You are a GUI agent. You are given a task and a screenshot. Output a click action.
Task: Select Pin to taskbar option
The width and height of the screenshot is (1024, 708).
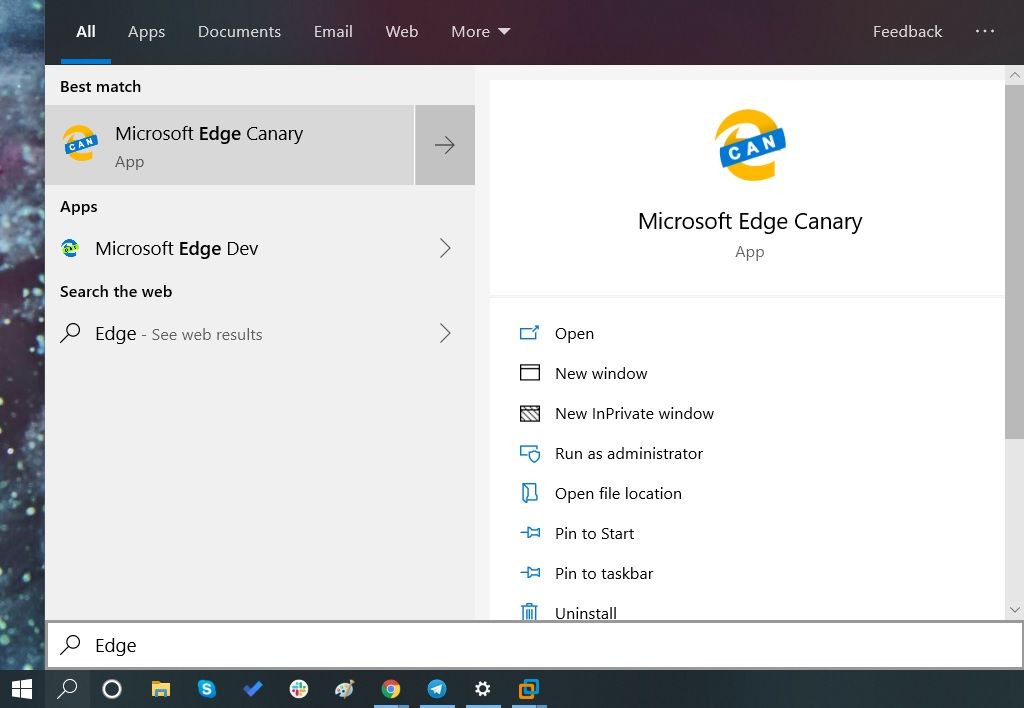604,574
